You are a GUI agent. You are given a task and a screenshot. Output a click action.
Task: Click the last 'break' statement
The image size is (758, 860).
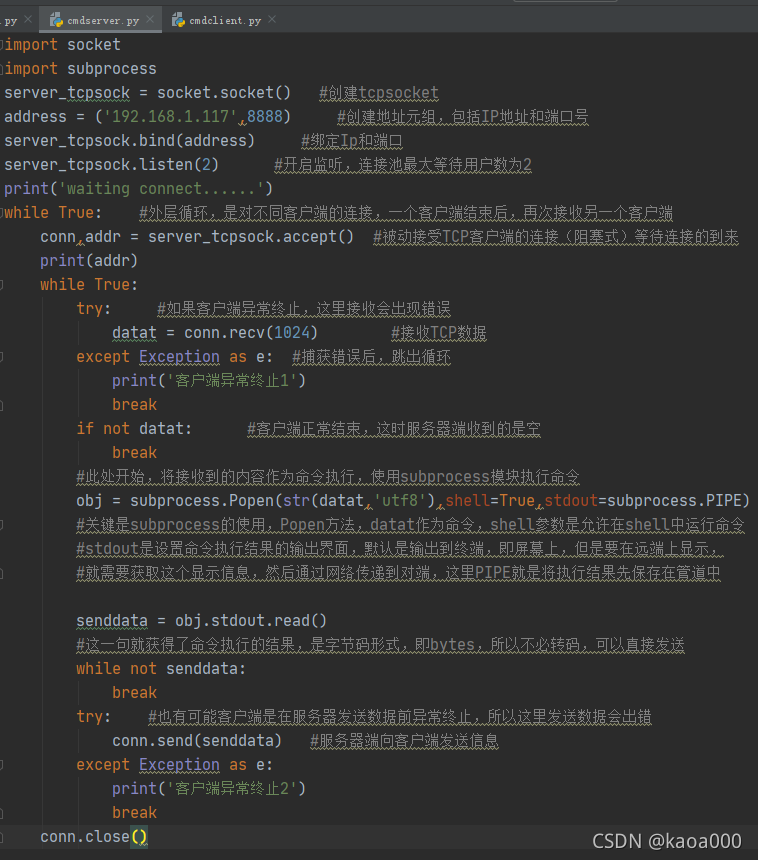click(x=134, y=813)
